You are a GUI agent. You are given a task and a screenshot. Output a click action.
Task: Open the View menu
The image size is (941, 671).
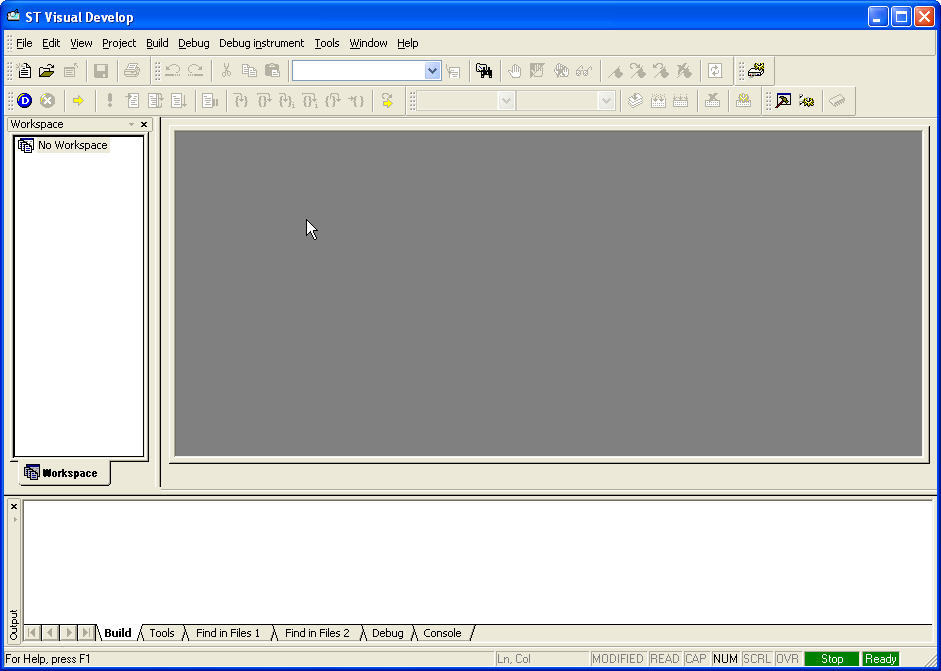[81, 43]
